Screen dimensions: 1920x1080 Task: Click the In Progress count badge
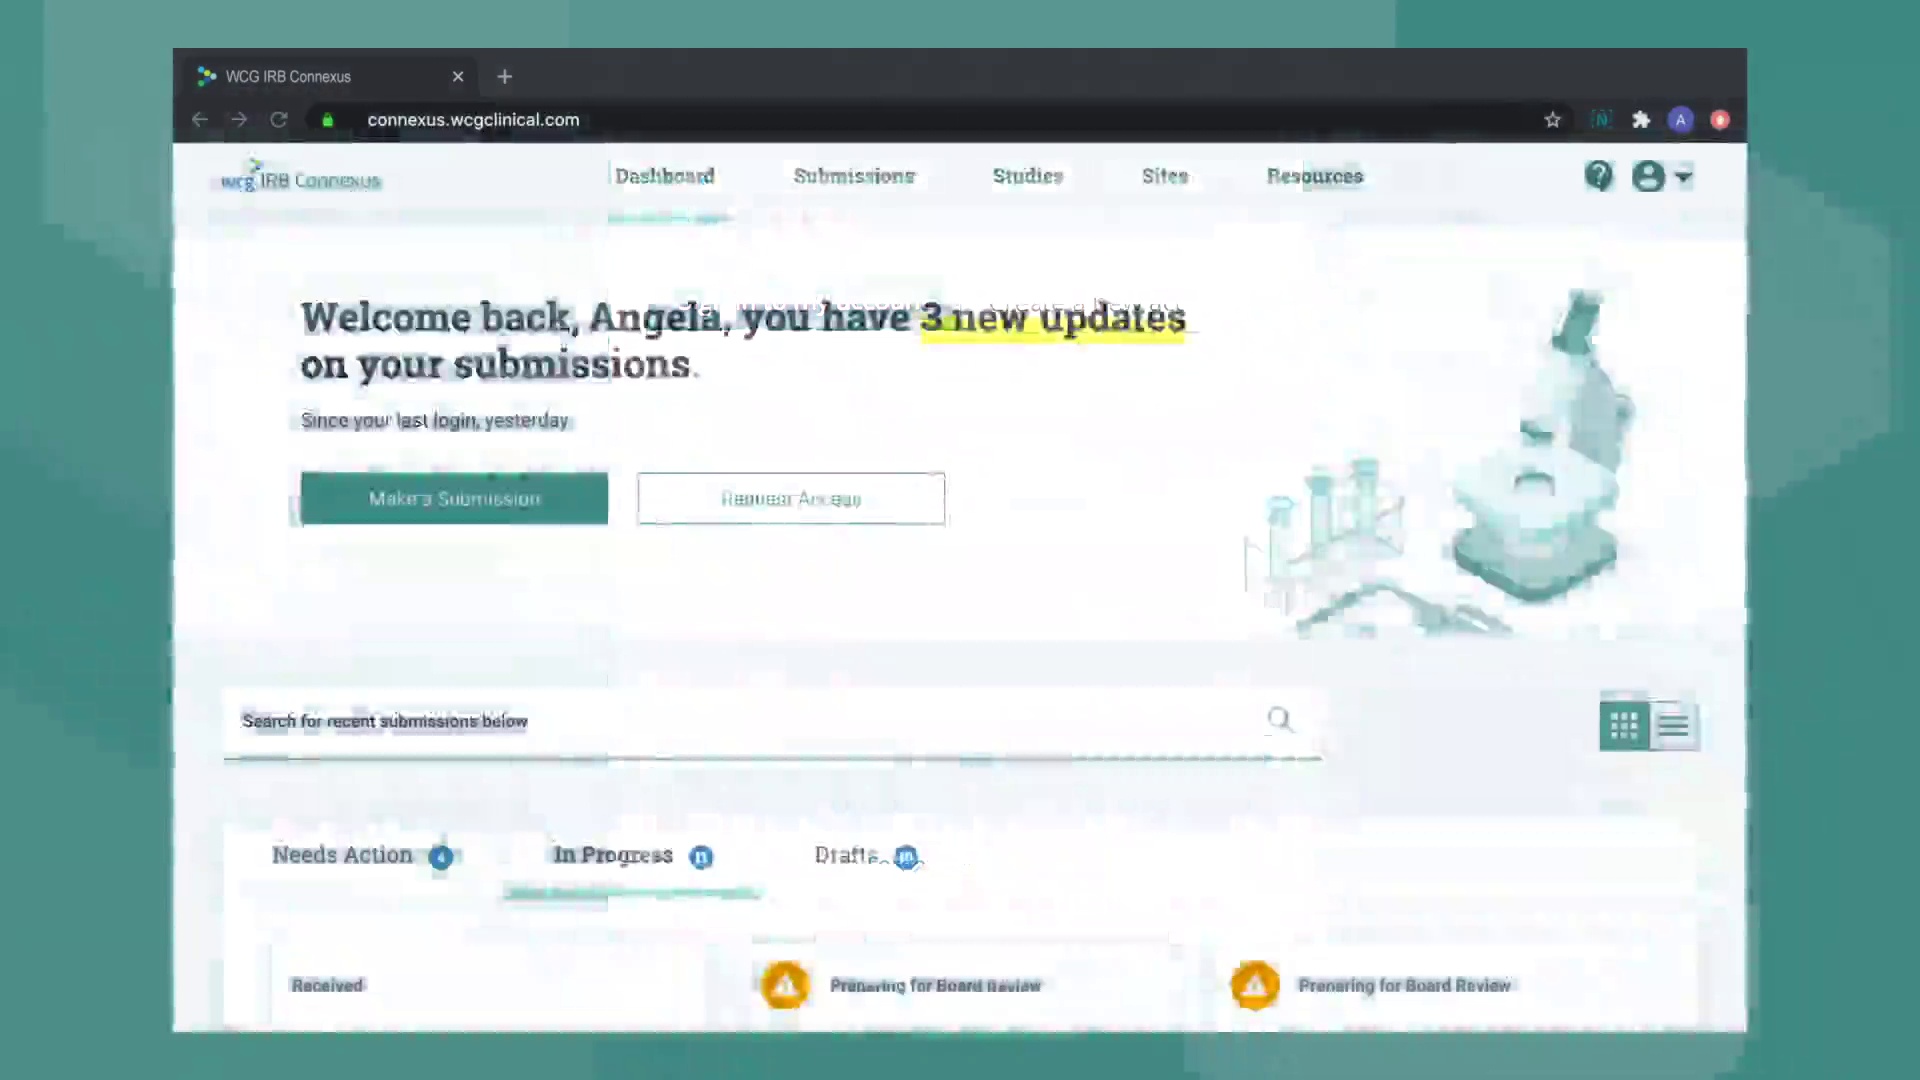pos(701,857)
